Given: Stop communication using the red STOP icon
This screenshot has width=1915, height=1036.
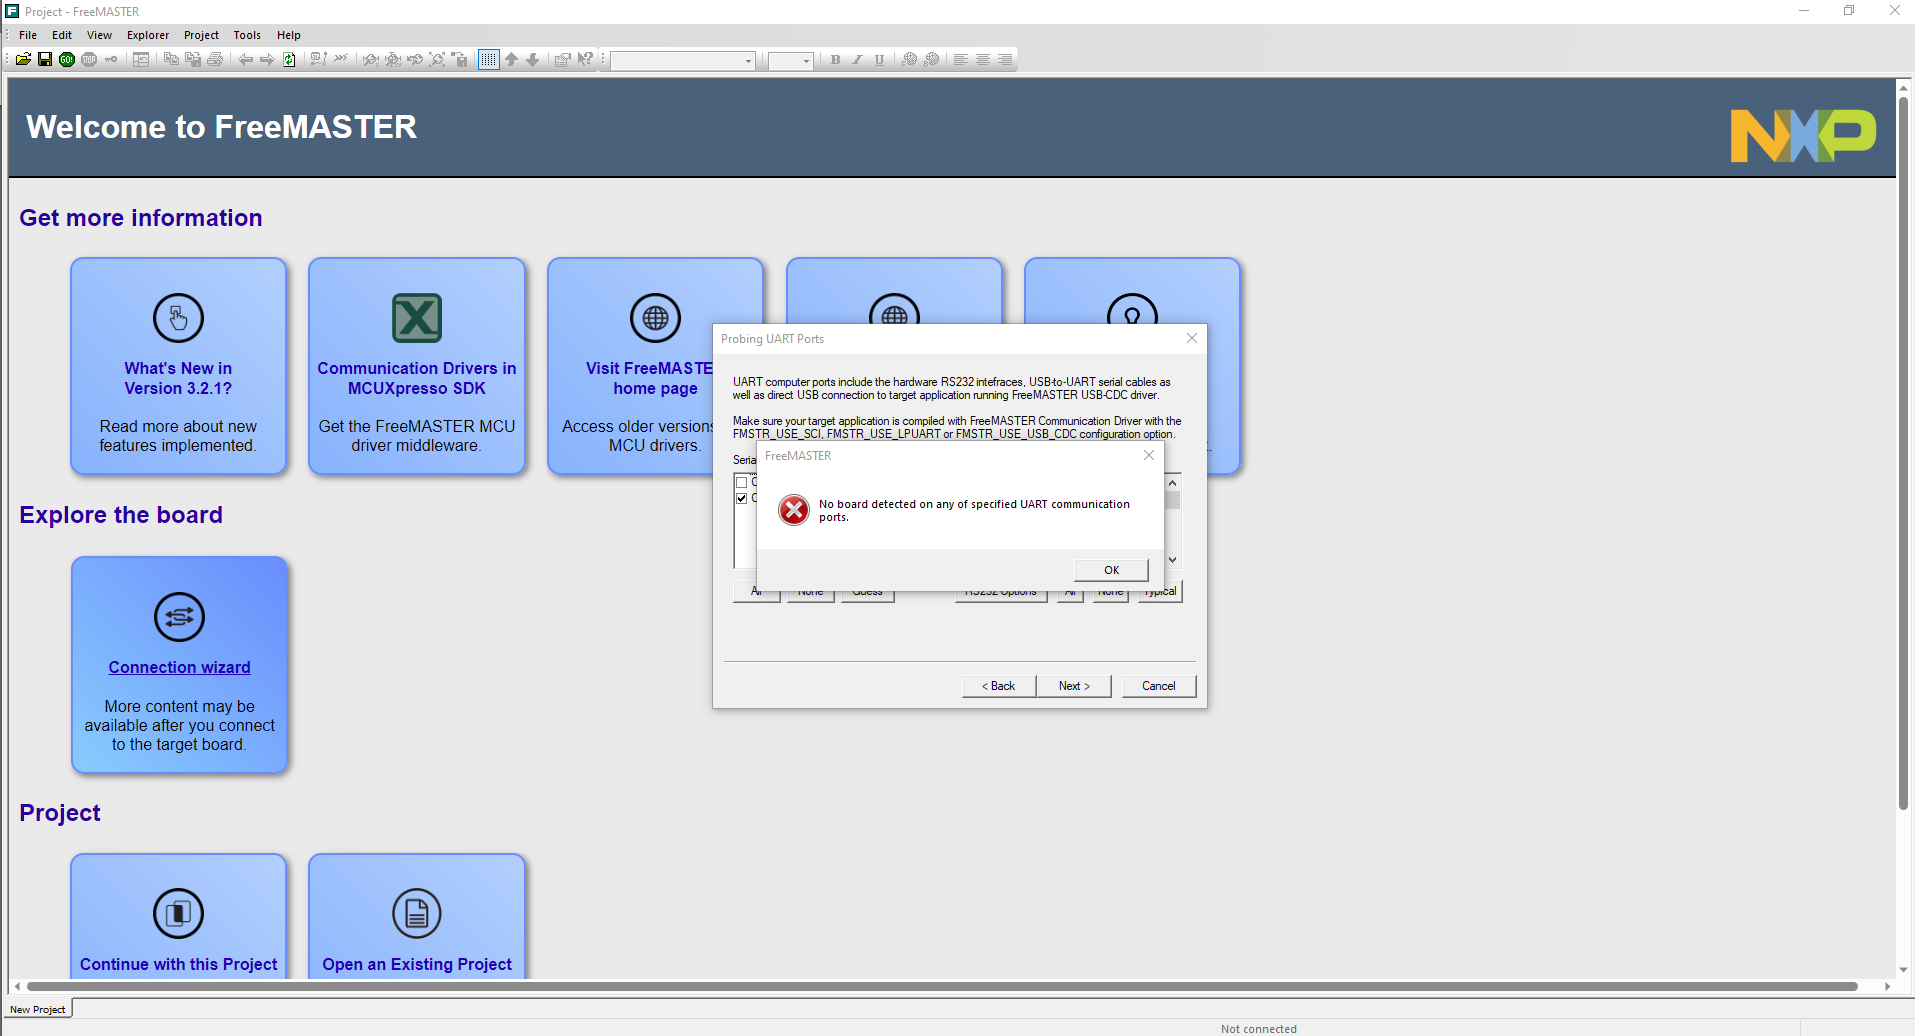Looking at the screenshot, I should tap(88, 59).
